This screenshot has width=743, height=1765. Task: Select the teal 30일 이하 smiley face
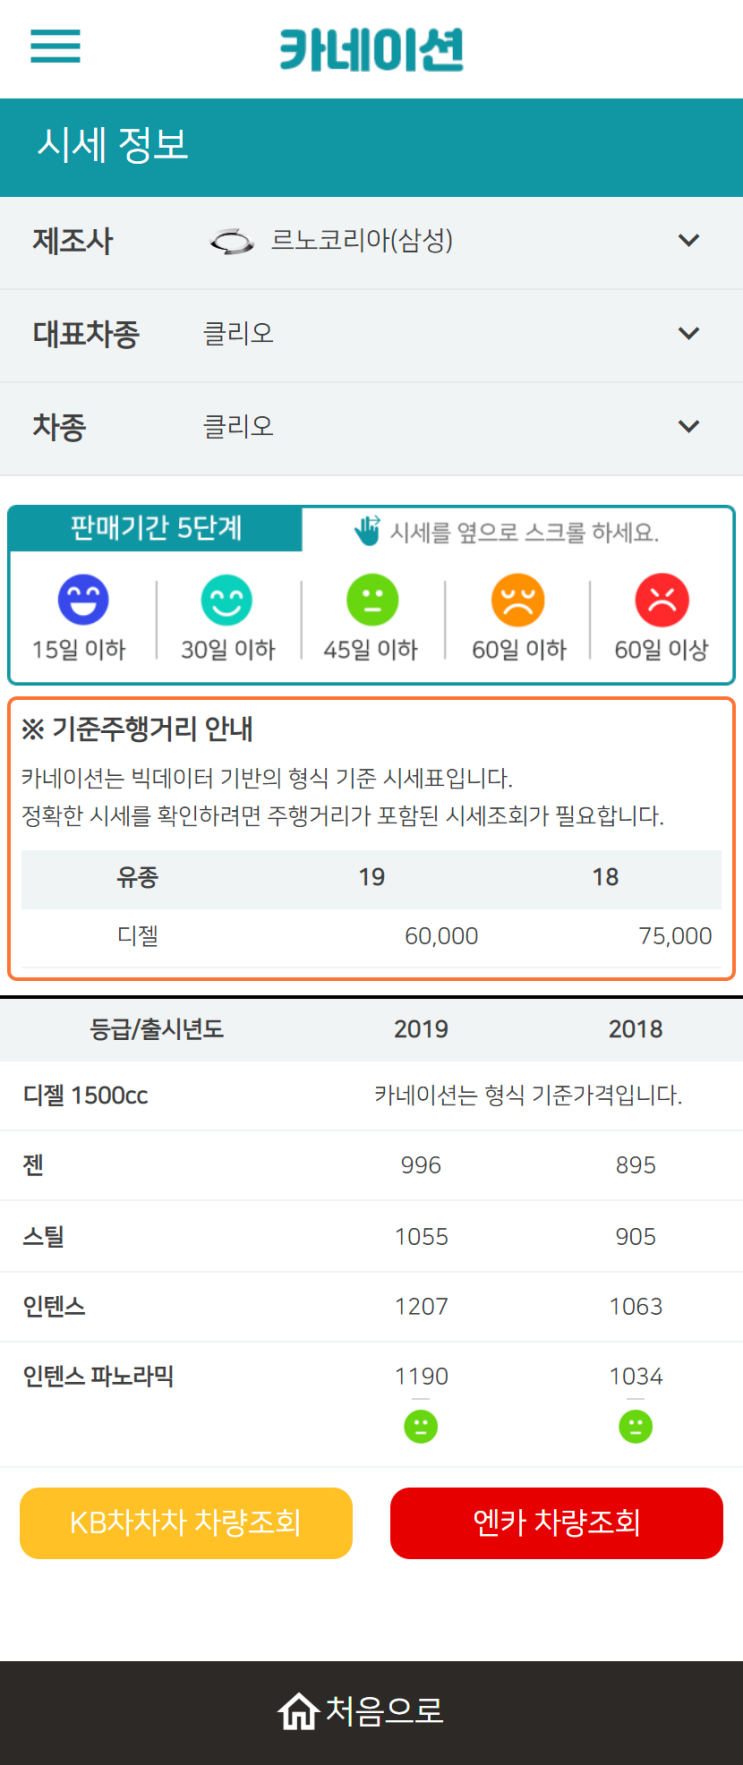click(227, 600)
